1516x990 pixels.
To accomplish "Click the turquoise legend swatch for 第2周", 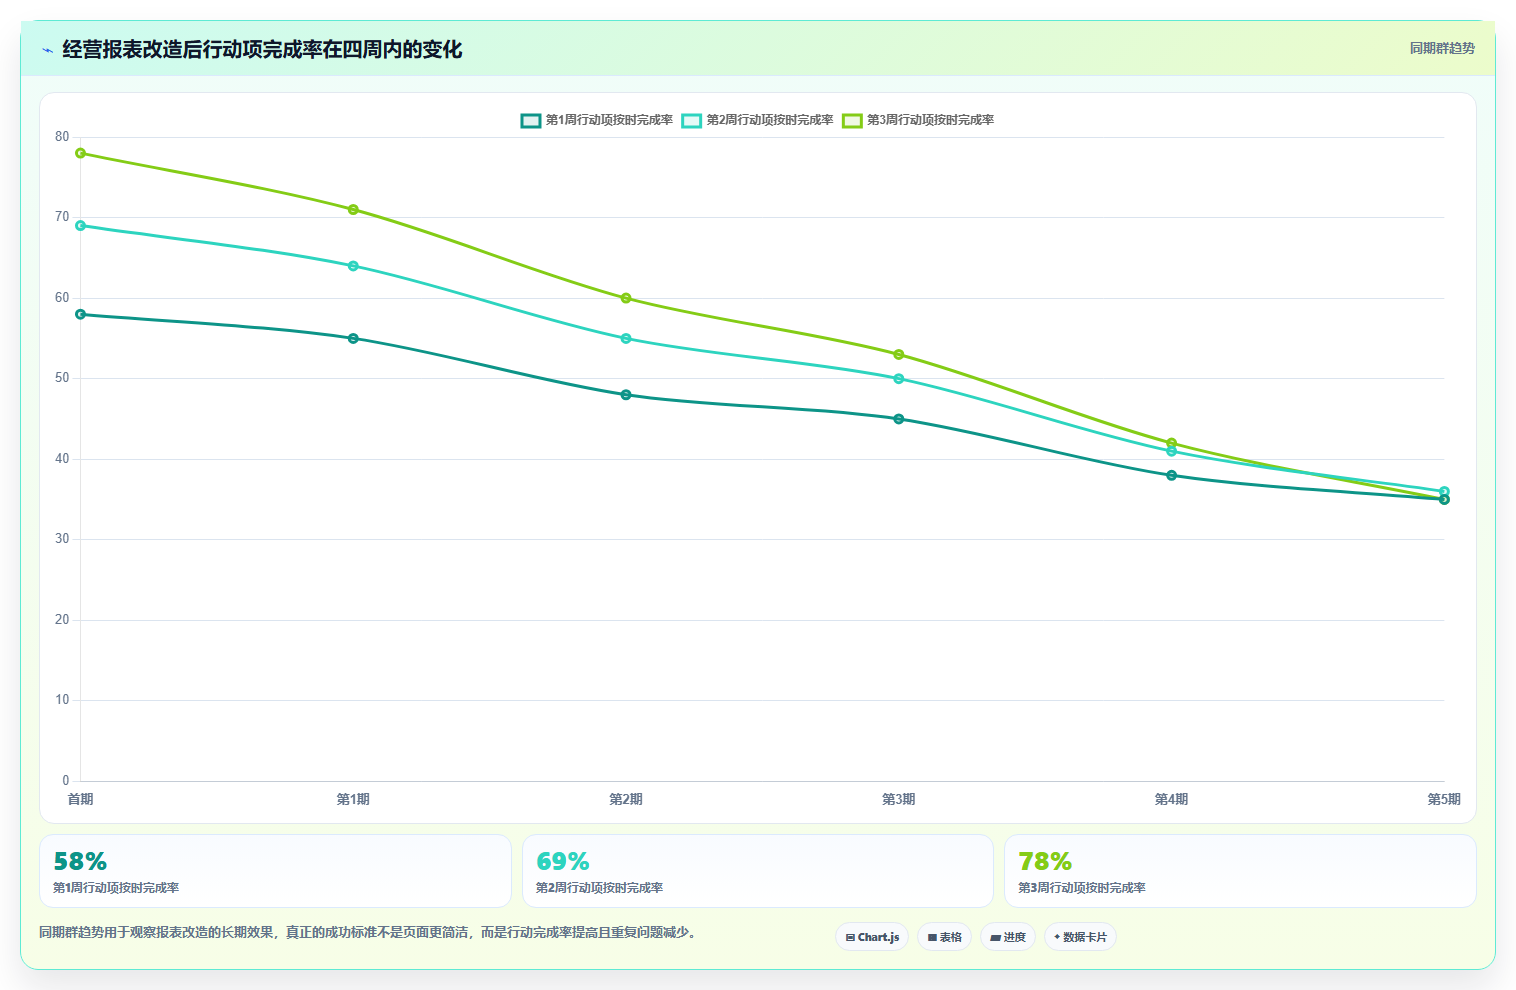I will [x=692, y=121].
